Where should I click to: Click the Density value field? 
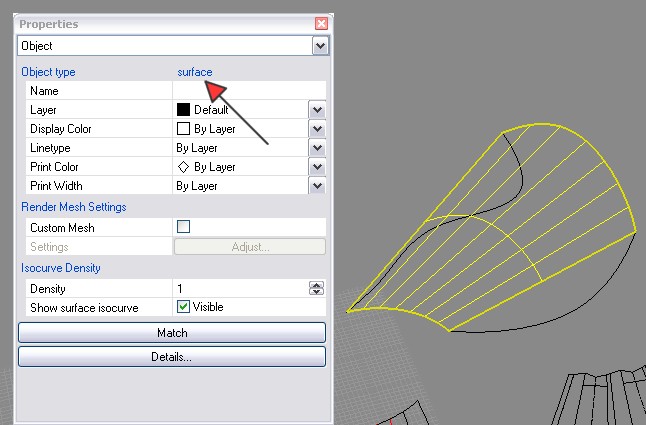coord(241,288)
